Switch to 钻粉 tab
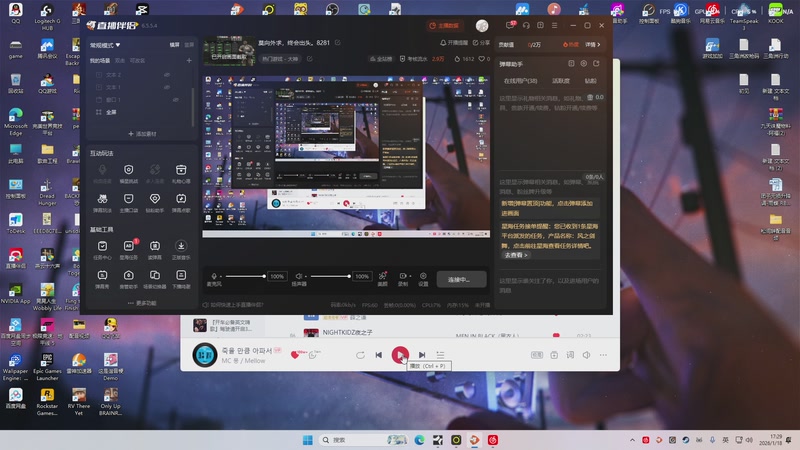Screen dimensions: 800x450 tap(590, 81)
